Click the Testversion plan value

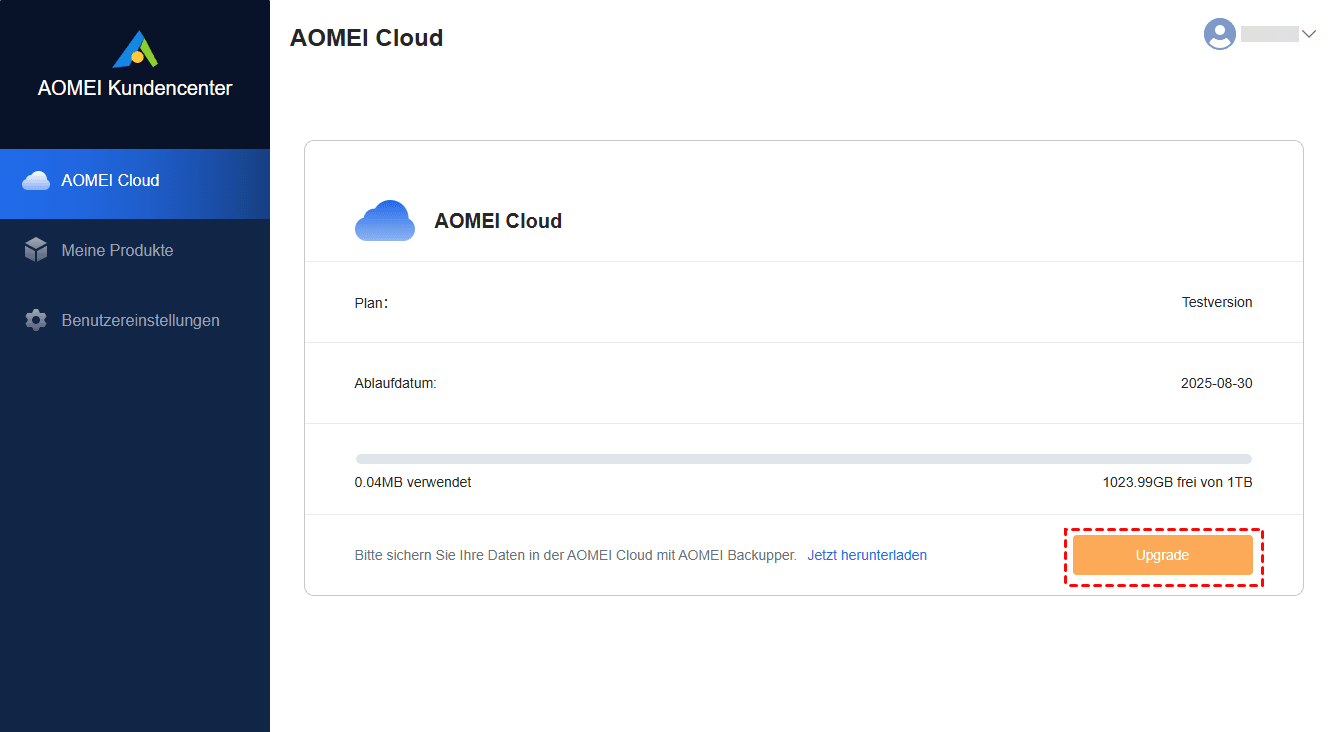pos(1216,302)
